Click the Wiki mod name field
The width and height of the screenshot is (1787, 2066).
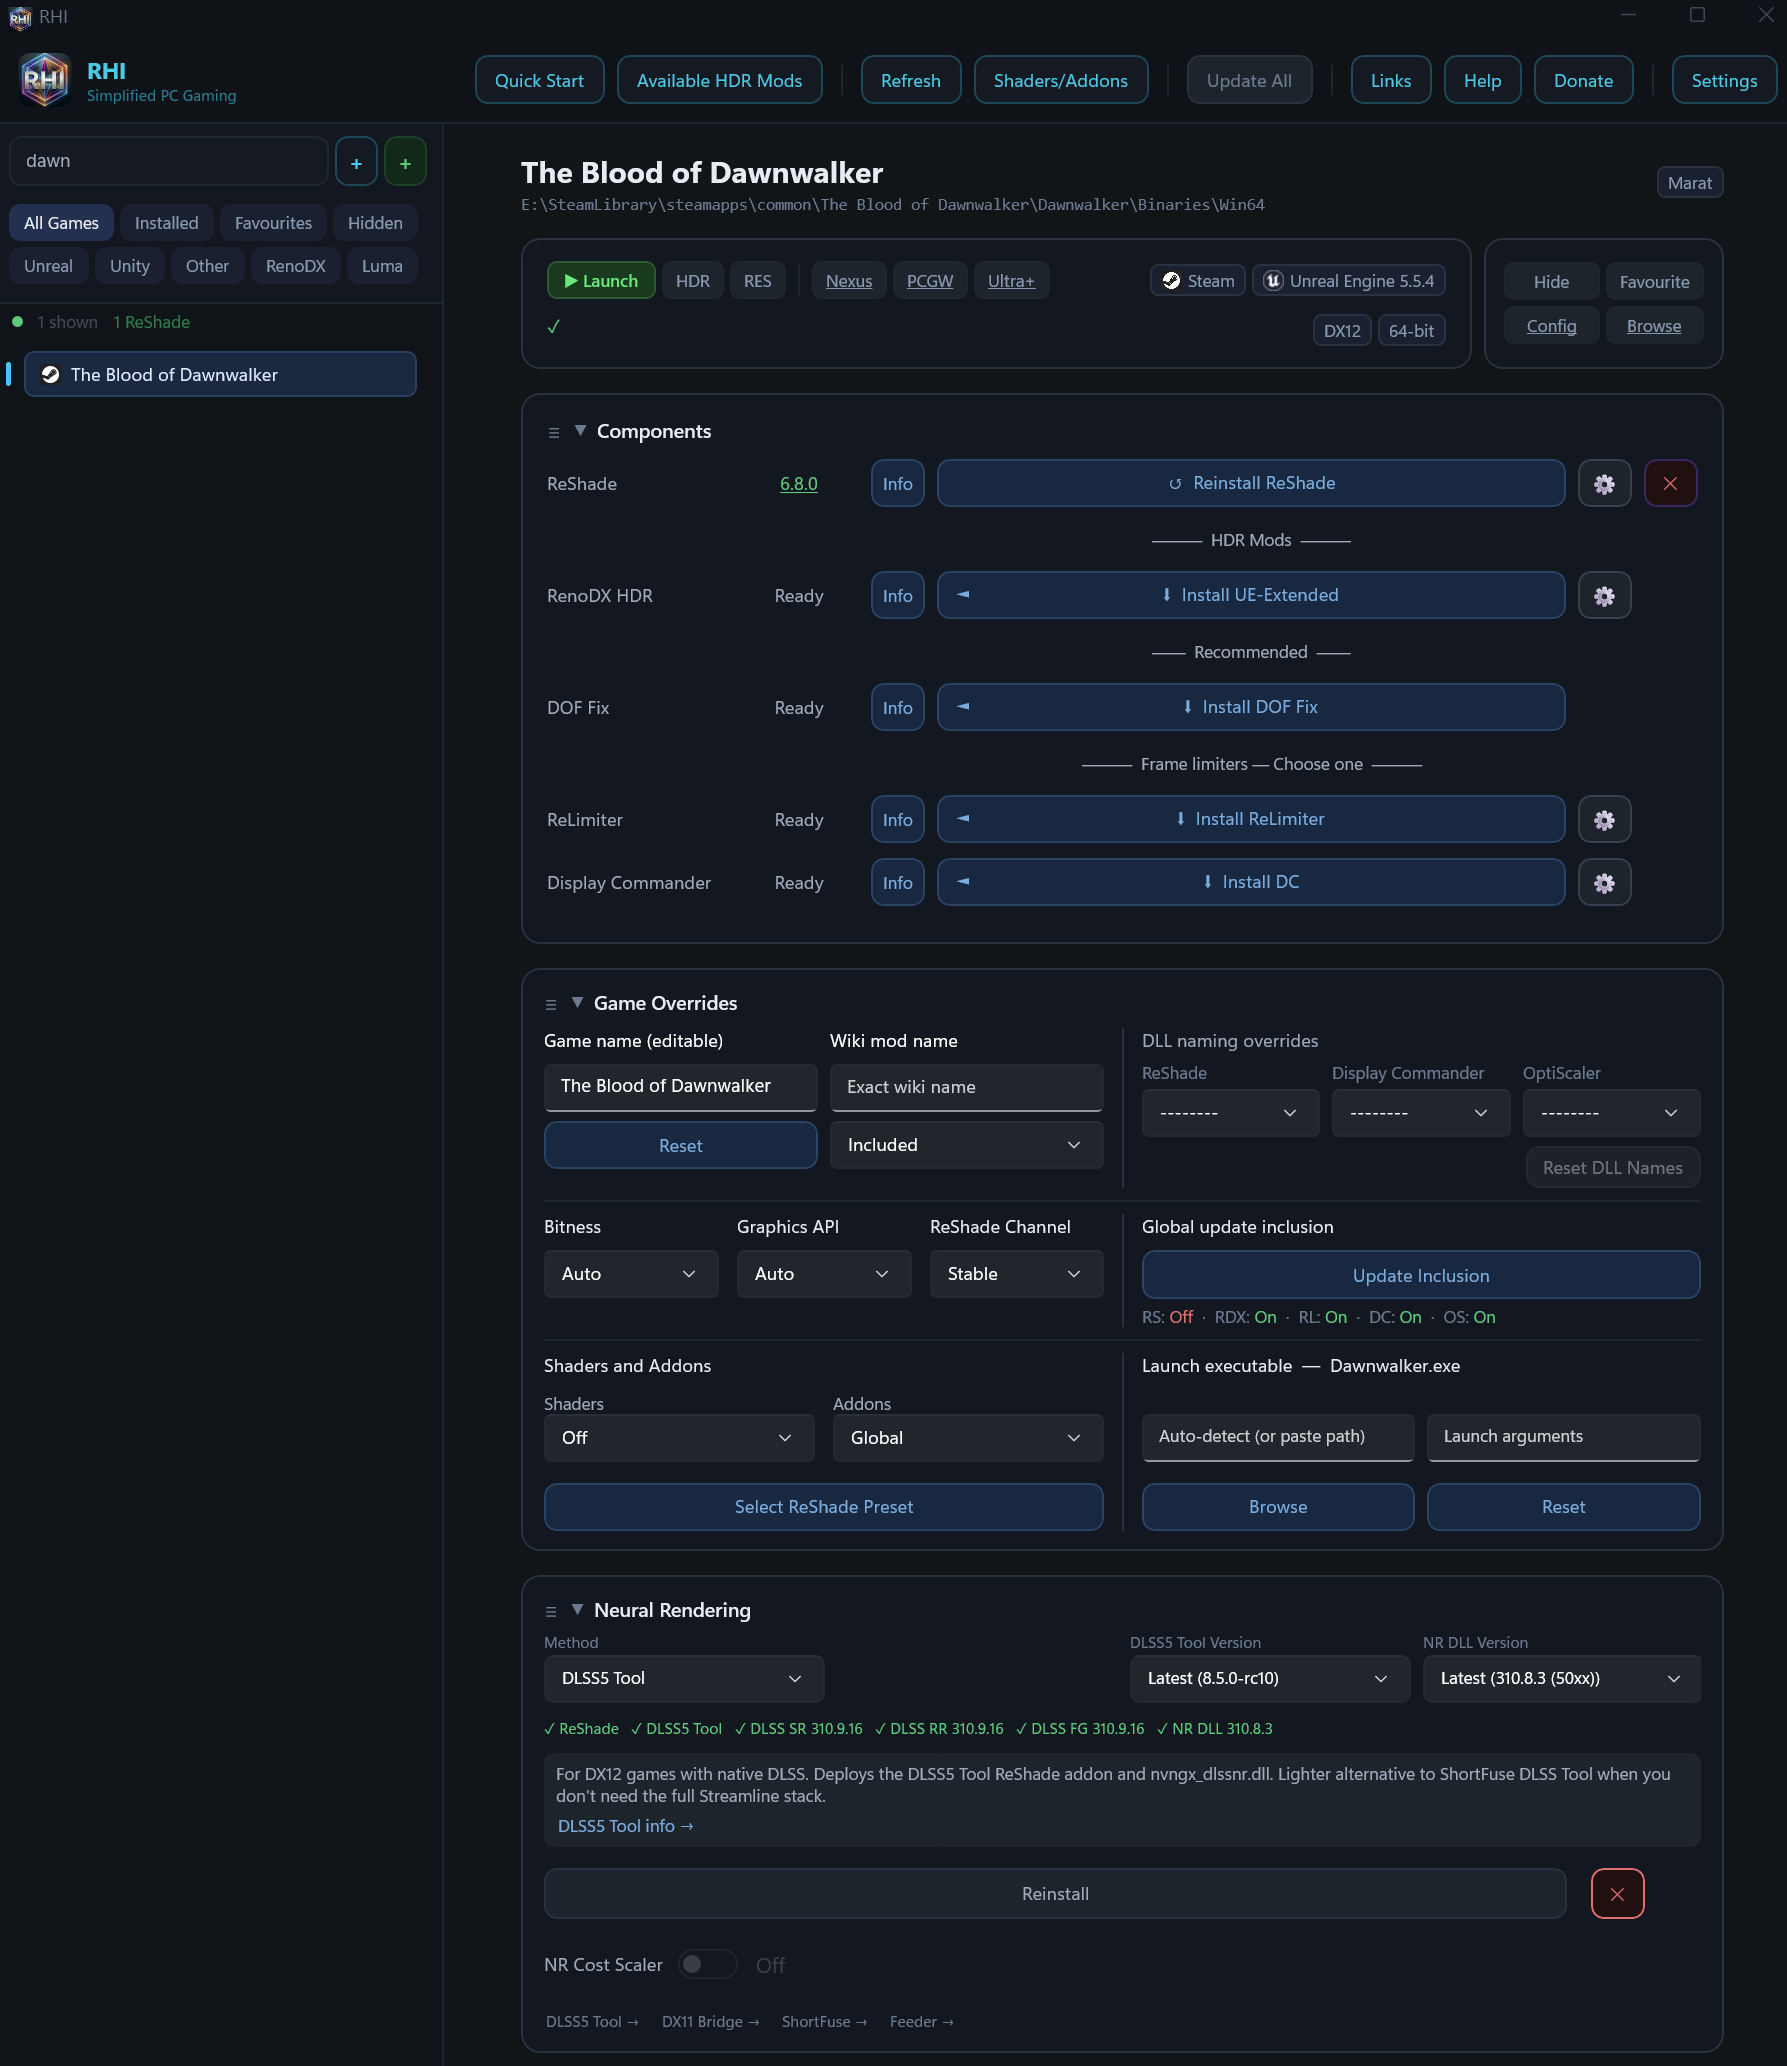[x=966, y=1087]
